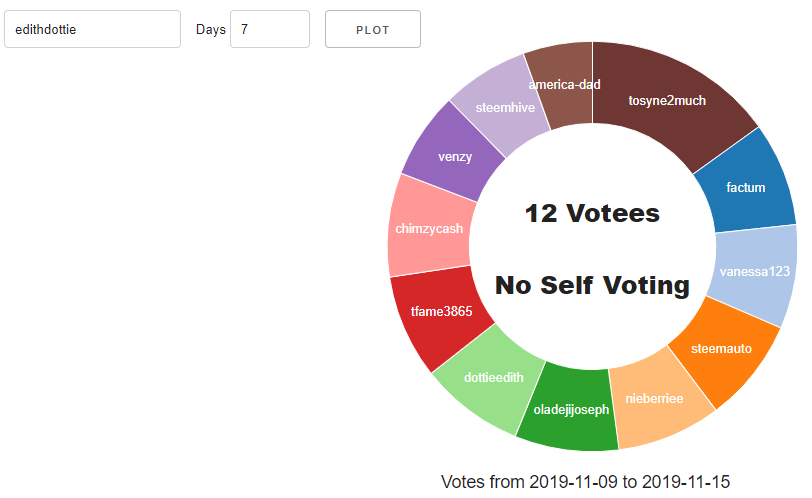Click the Days label text

210,30
